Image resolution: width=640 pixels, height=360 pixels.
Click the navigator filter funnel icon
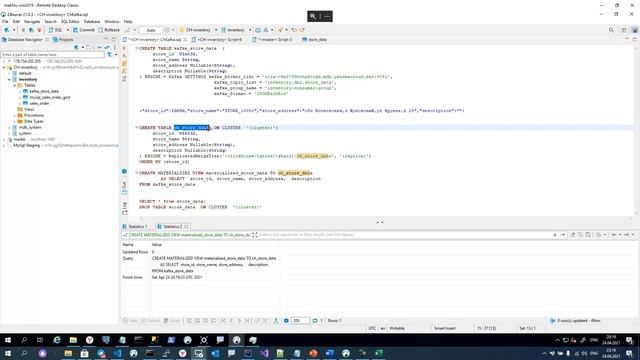109,54
